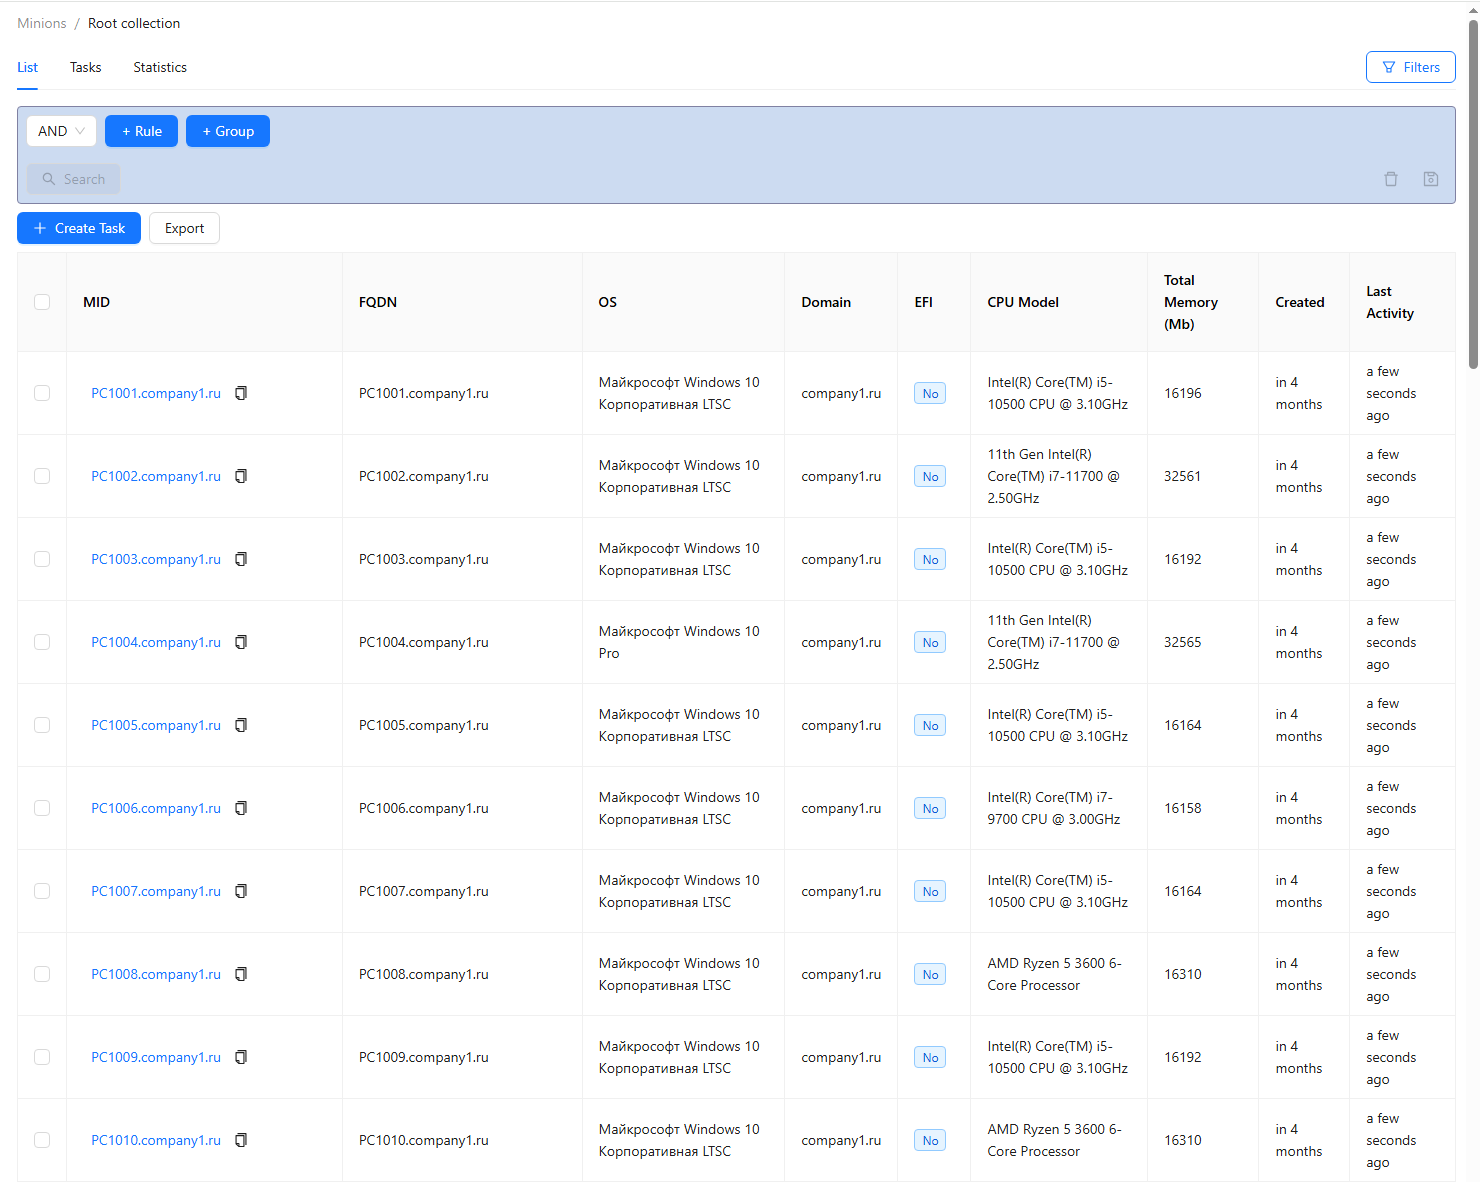The image size is (1480, 1182).
Task: Open the PC1005.company1.ru minion link
Action: [x=156, y=725]
